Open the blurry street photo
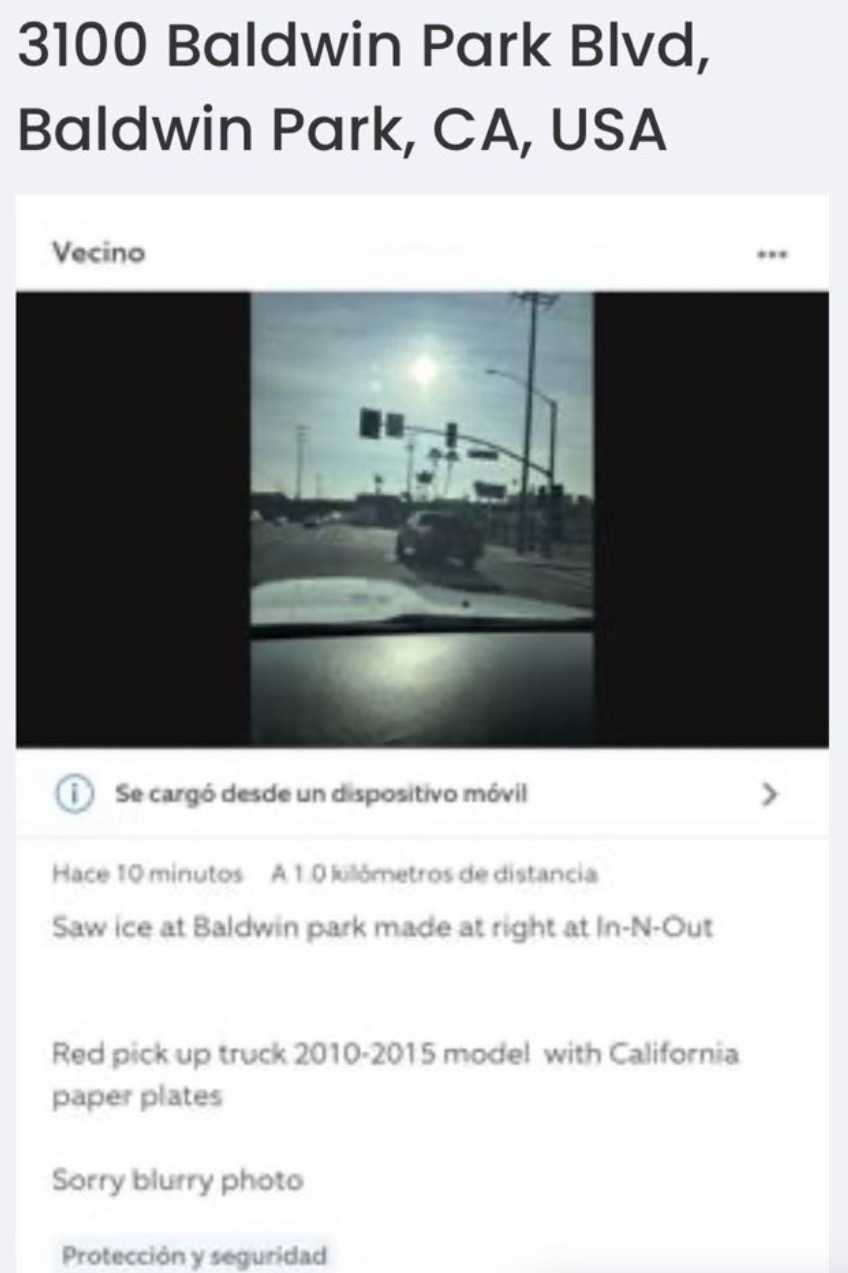 pos(422,519)
